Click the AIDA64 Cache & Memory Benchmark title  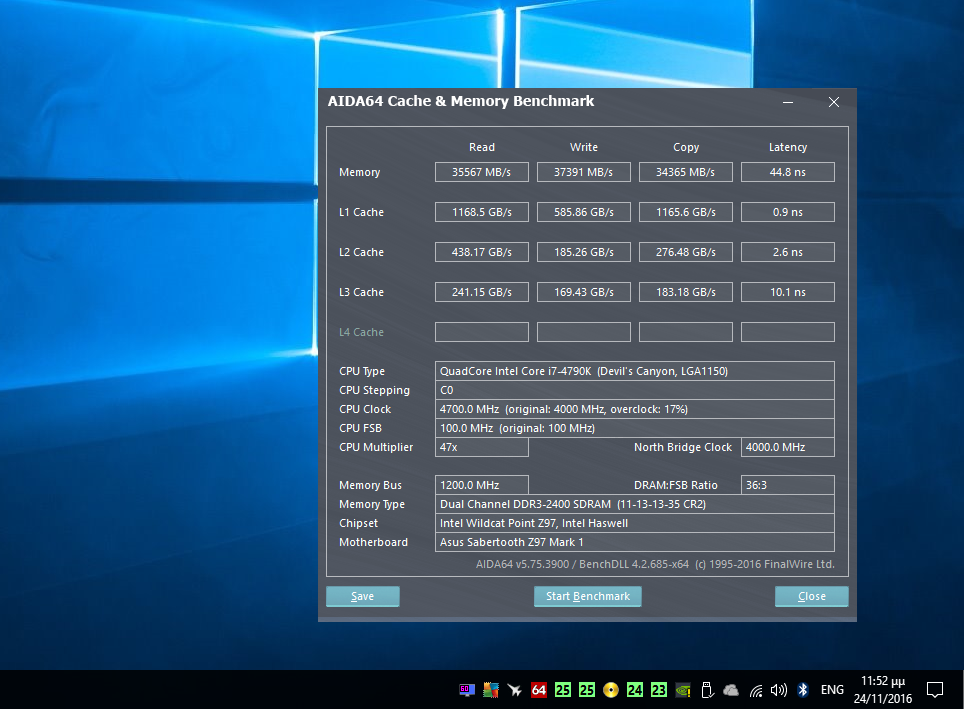point(461,101)
